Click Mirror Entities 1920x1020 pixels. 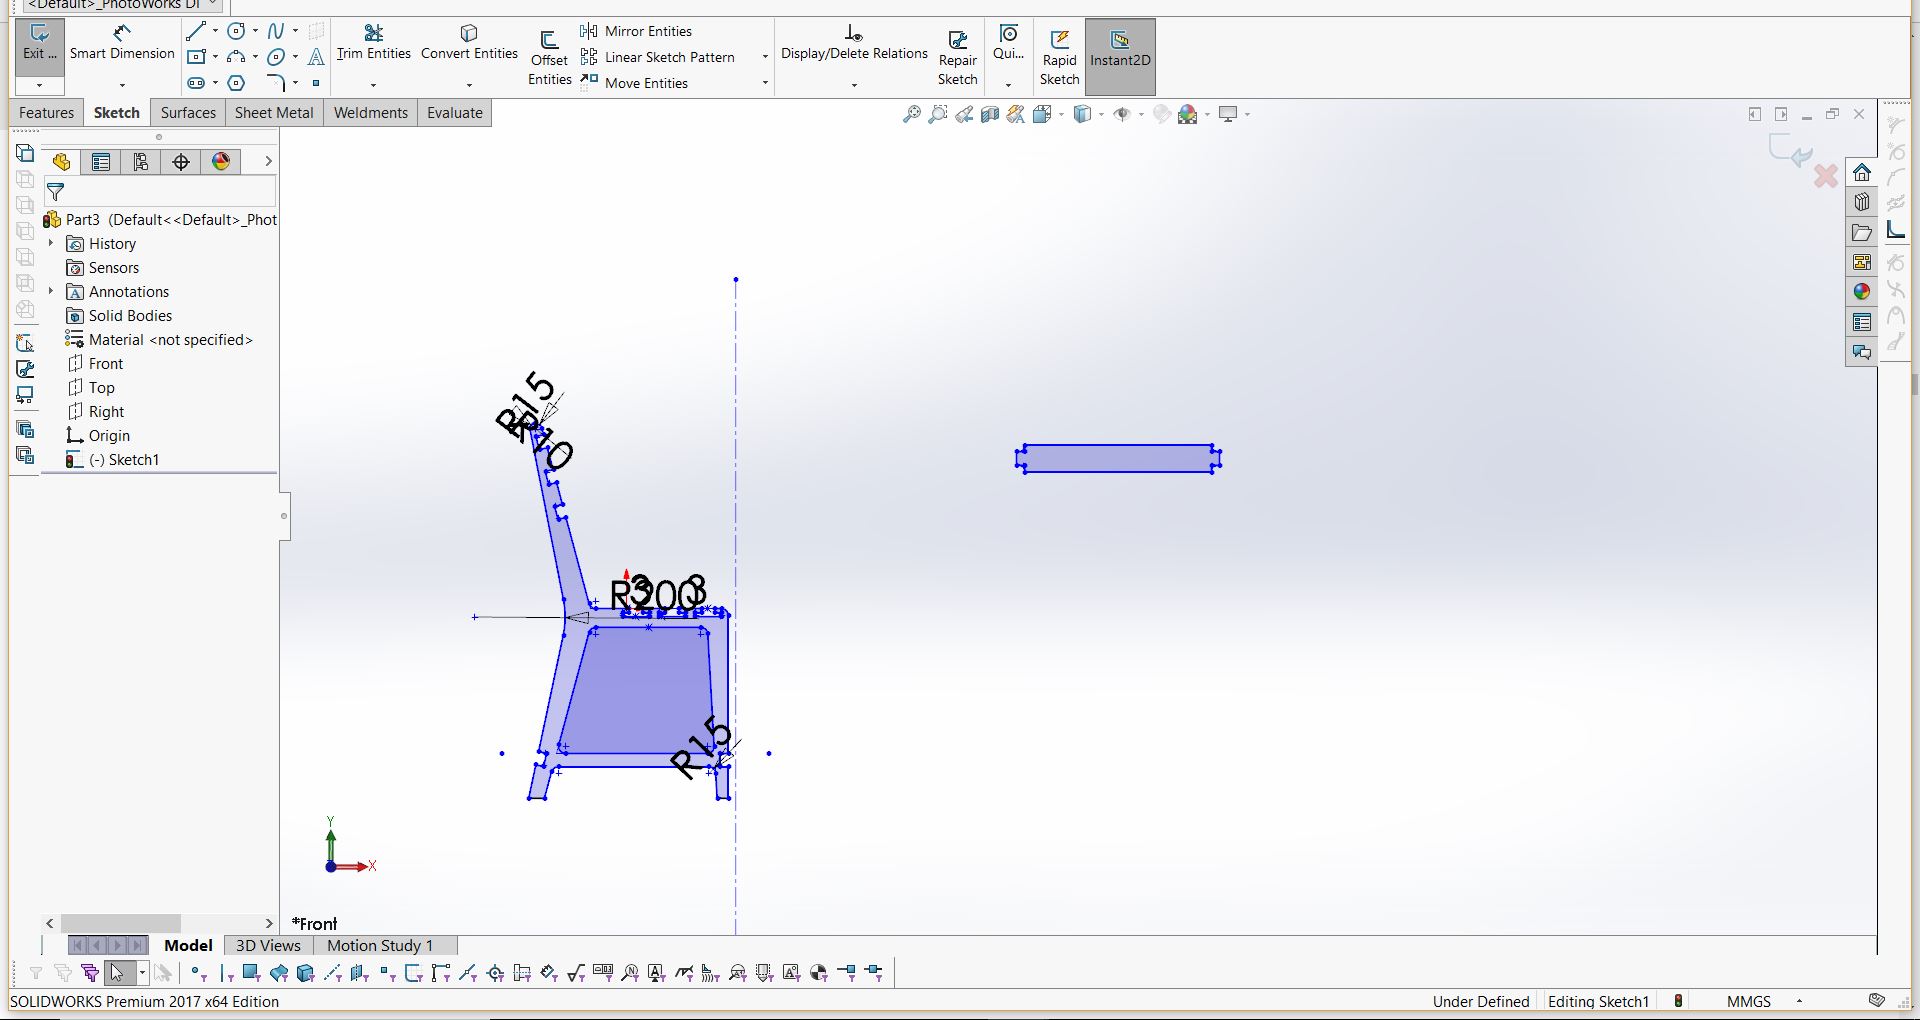point(637,31)
